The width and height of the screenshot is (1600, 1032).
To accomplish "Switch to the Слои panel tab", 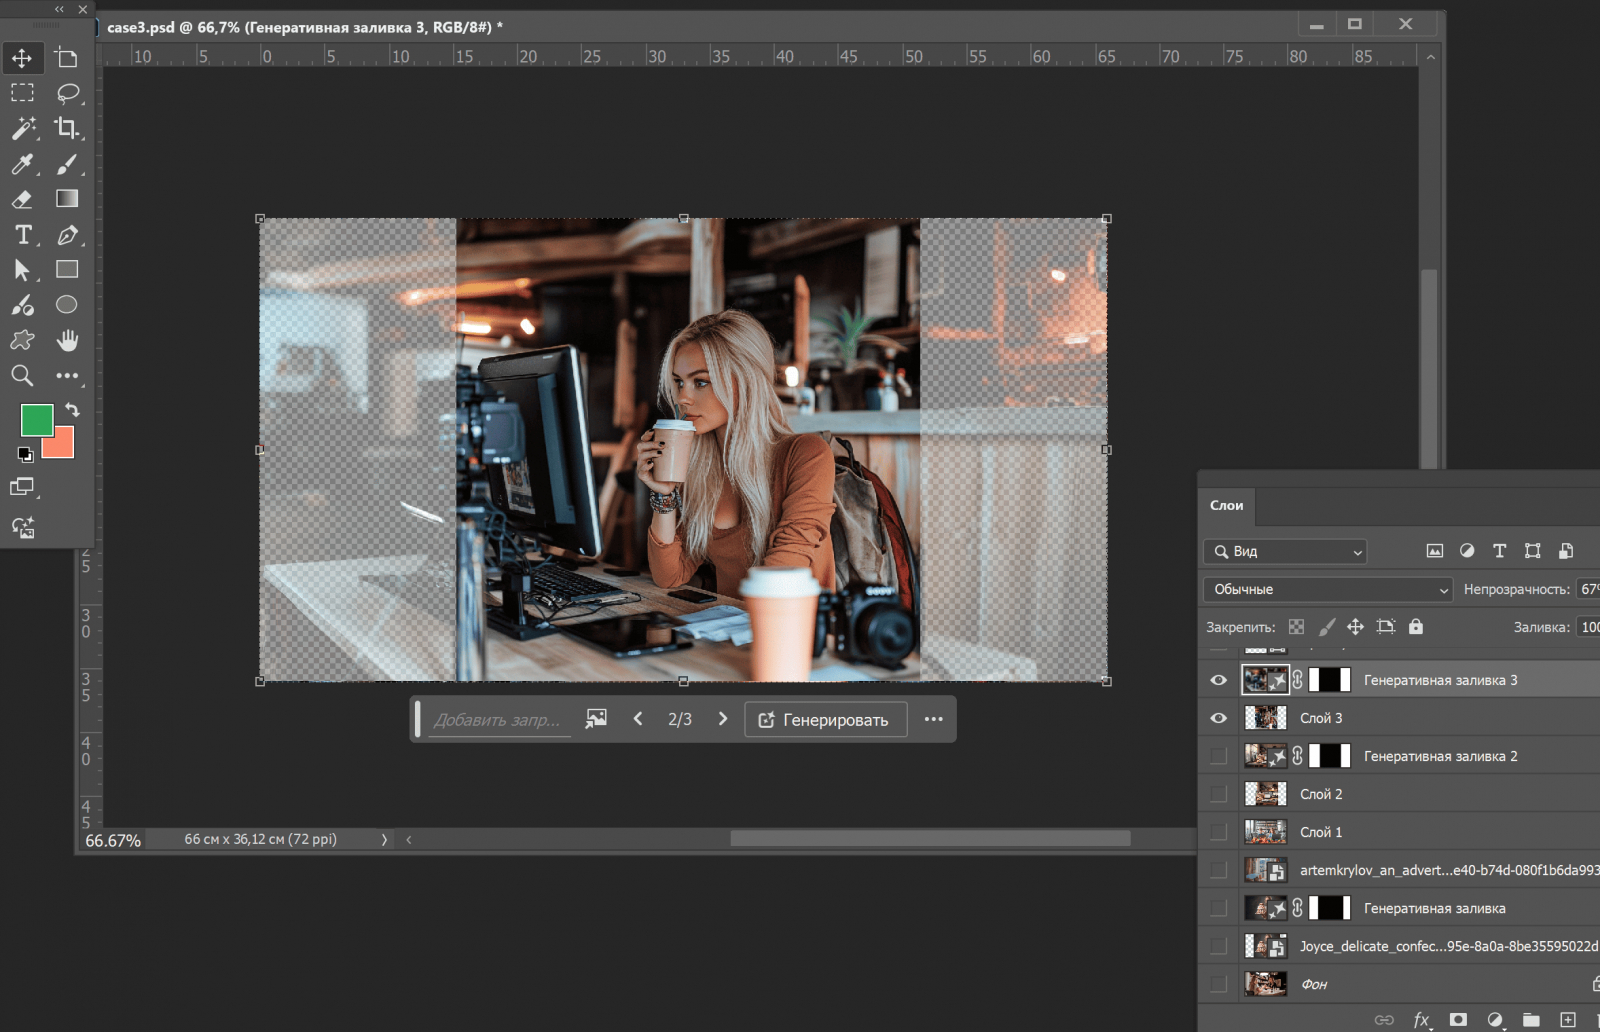I will [x=1226, y=506].
